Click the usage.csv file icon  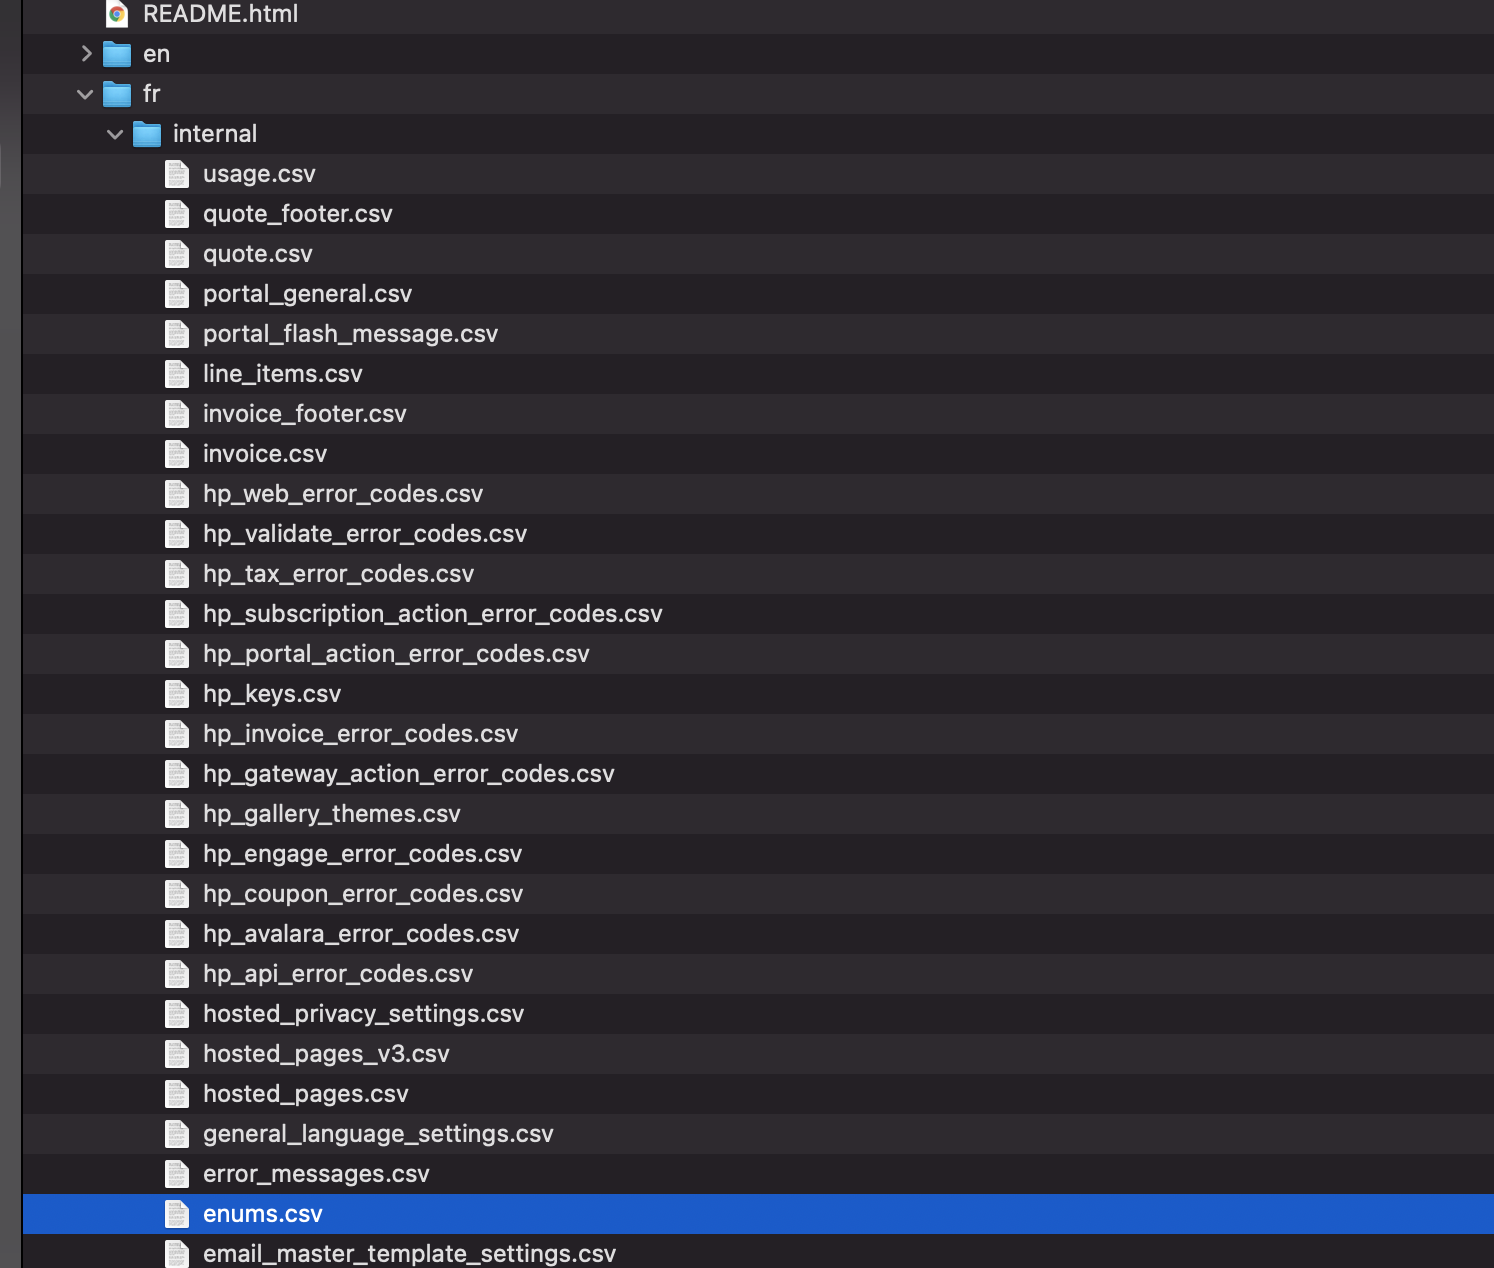(177, 174)
